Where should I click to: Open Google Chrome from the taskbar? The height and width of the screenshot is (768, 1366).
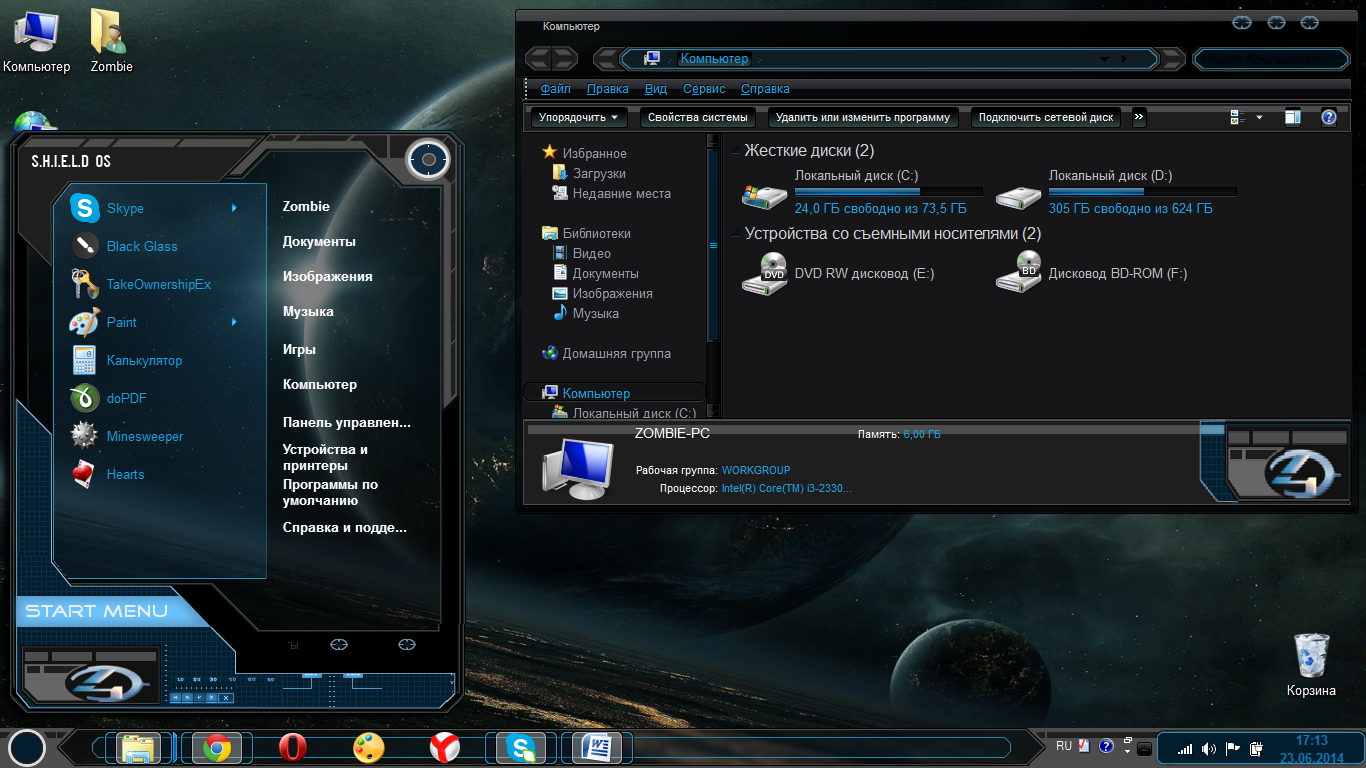216,747
